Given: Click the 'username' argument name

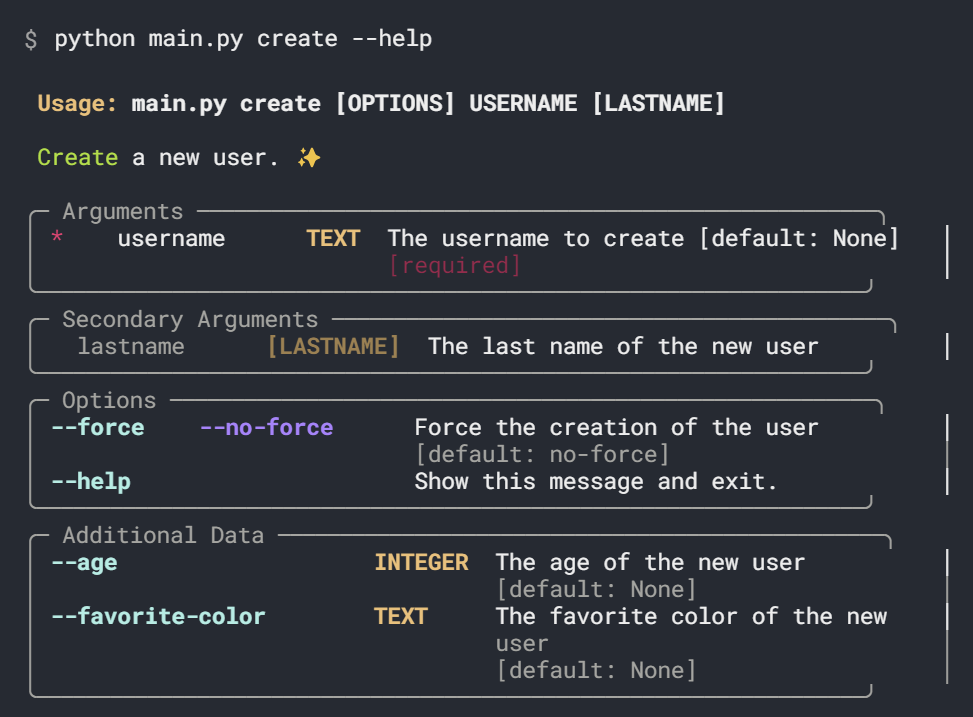Looking at the screenshot, I should (171, 239).
